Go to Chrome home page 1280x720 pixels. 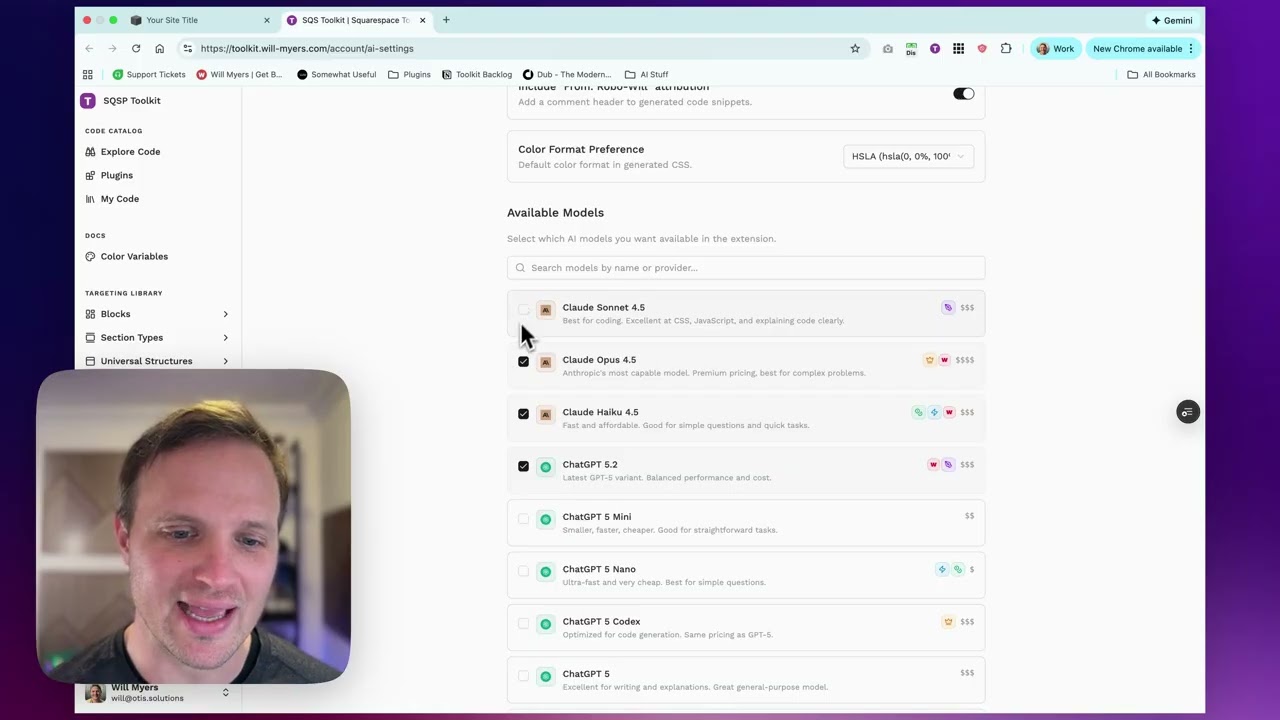point(159,48)
